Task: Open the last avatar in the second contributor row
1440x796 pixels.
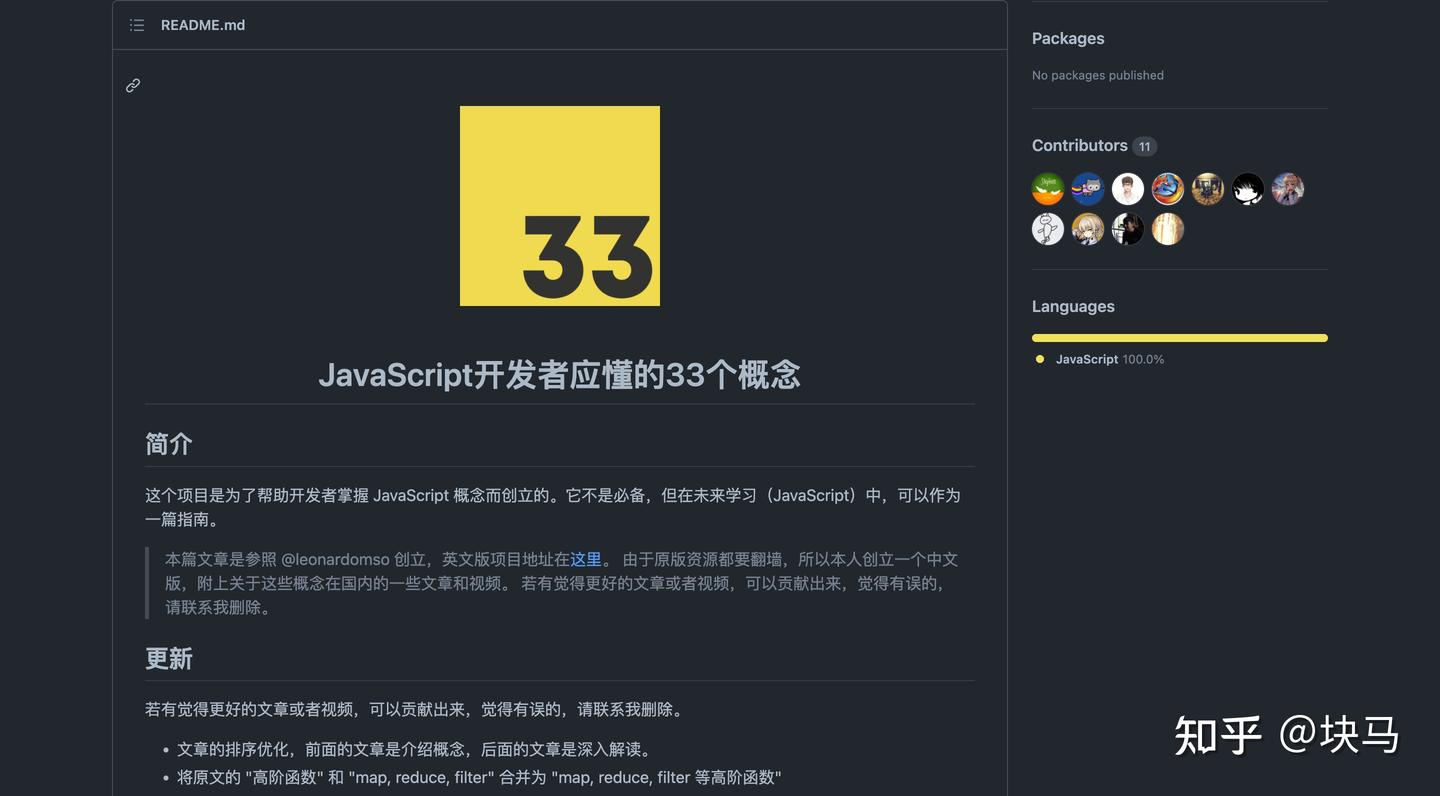Action: pyautogui.click(x=1167, y=228)
